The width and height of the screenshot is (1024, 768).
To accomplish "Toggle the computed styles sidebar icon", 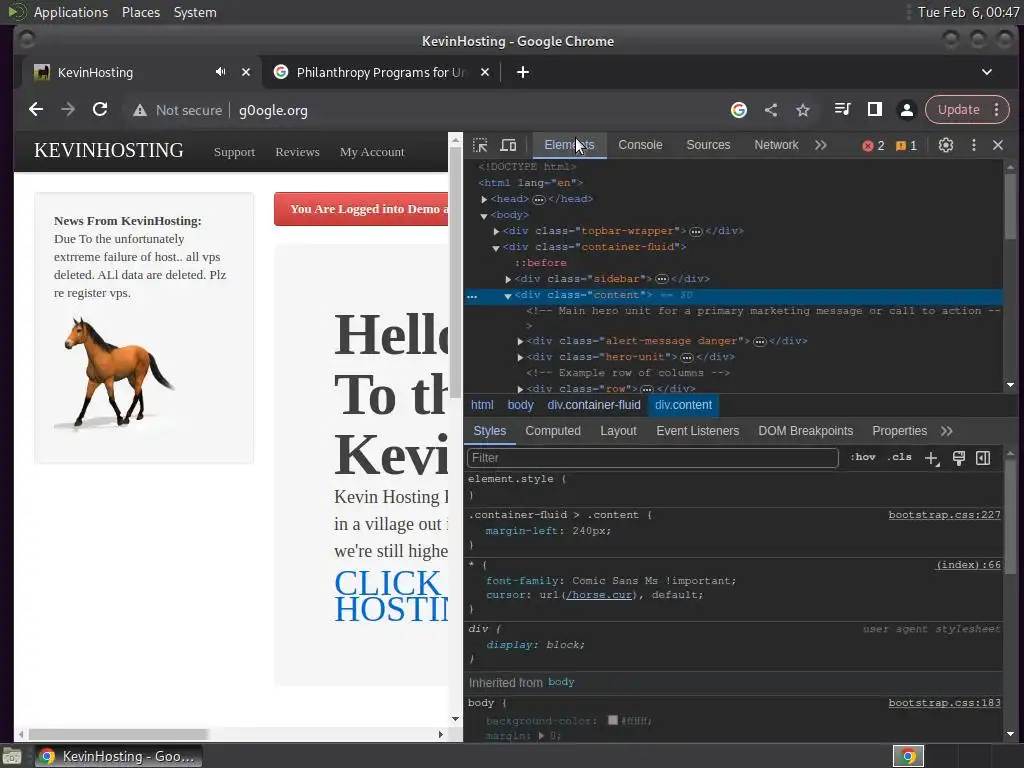I will (983, 458).
